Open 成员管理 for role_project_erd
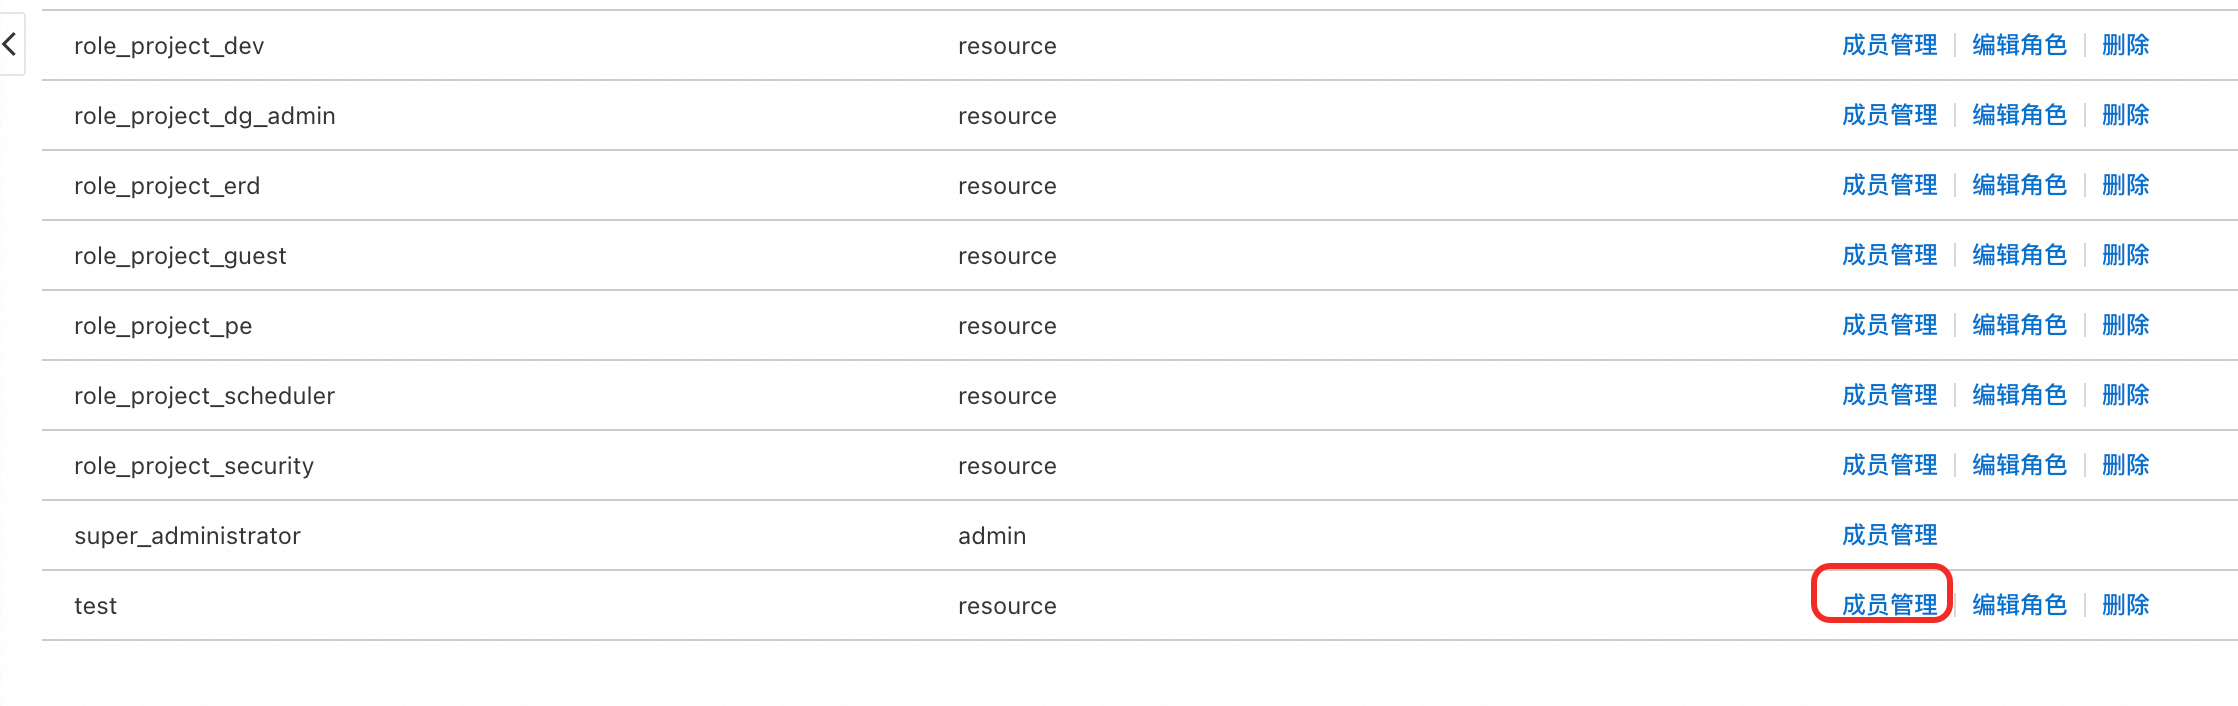Viewport: 2238px width, 706px height. 1889,185
